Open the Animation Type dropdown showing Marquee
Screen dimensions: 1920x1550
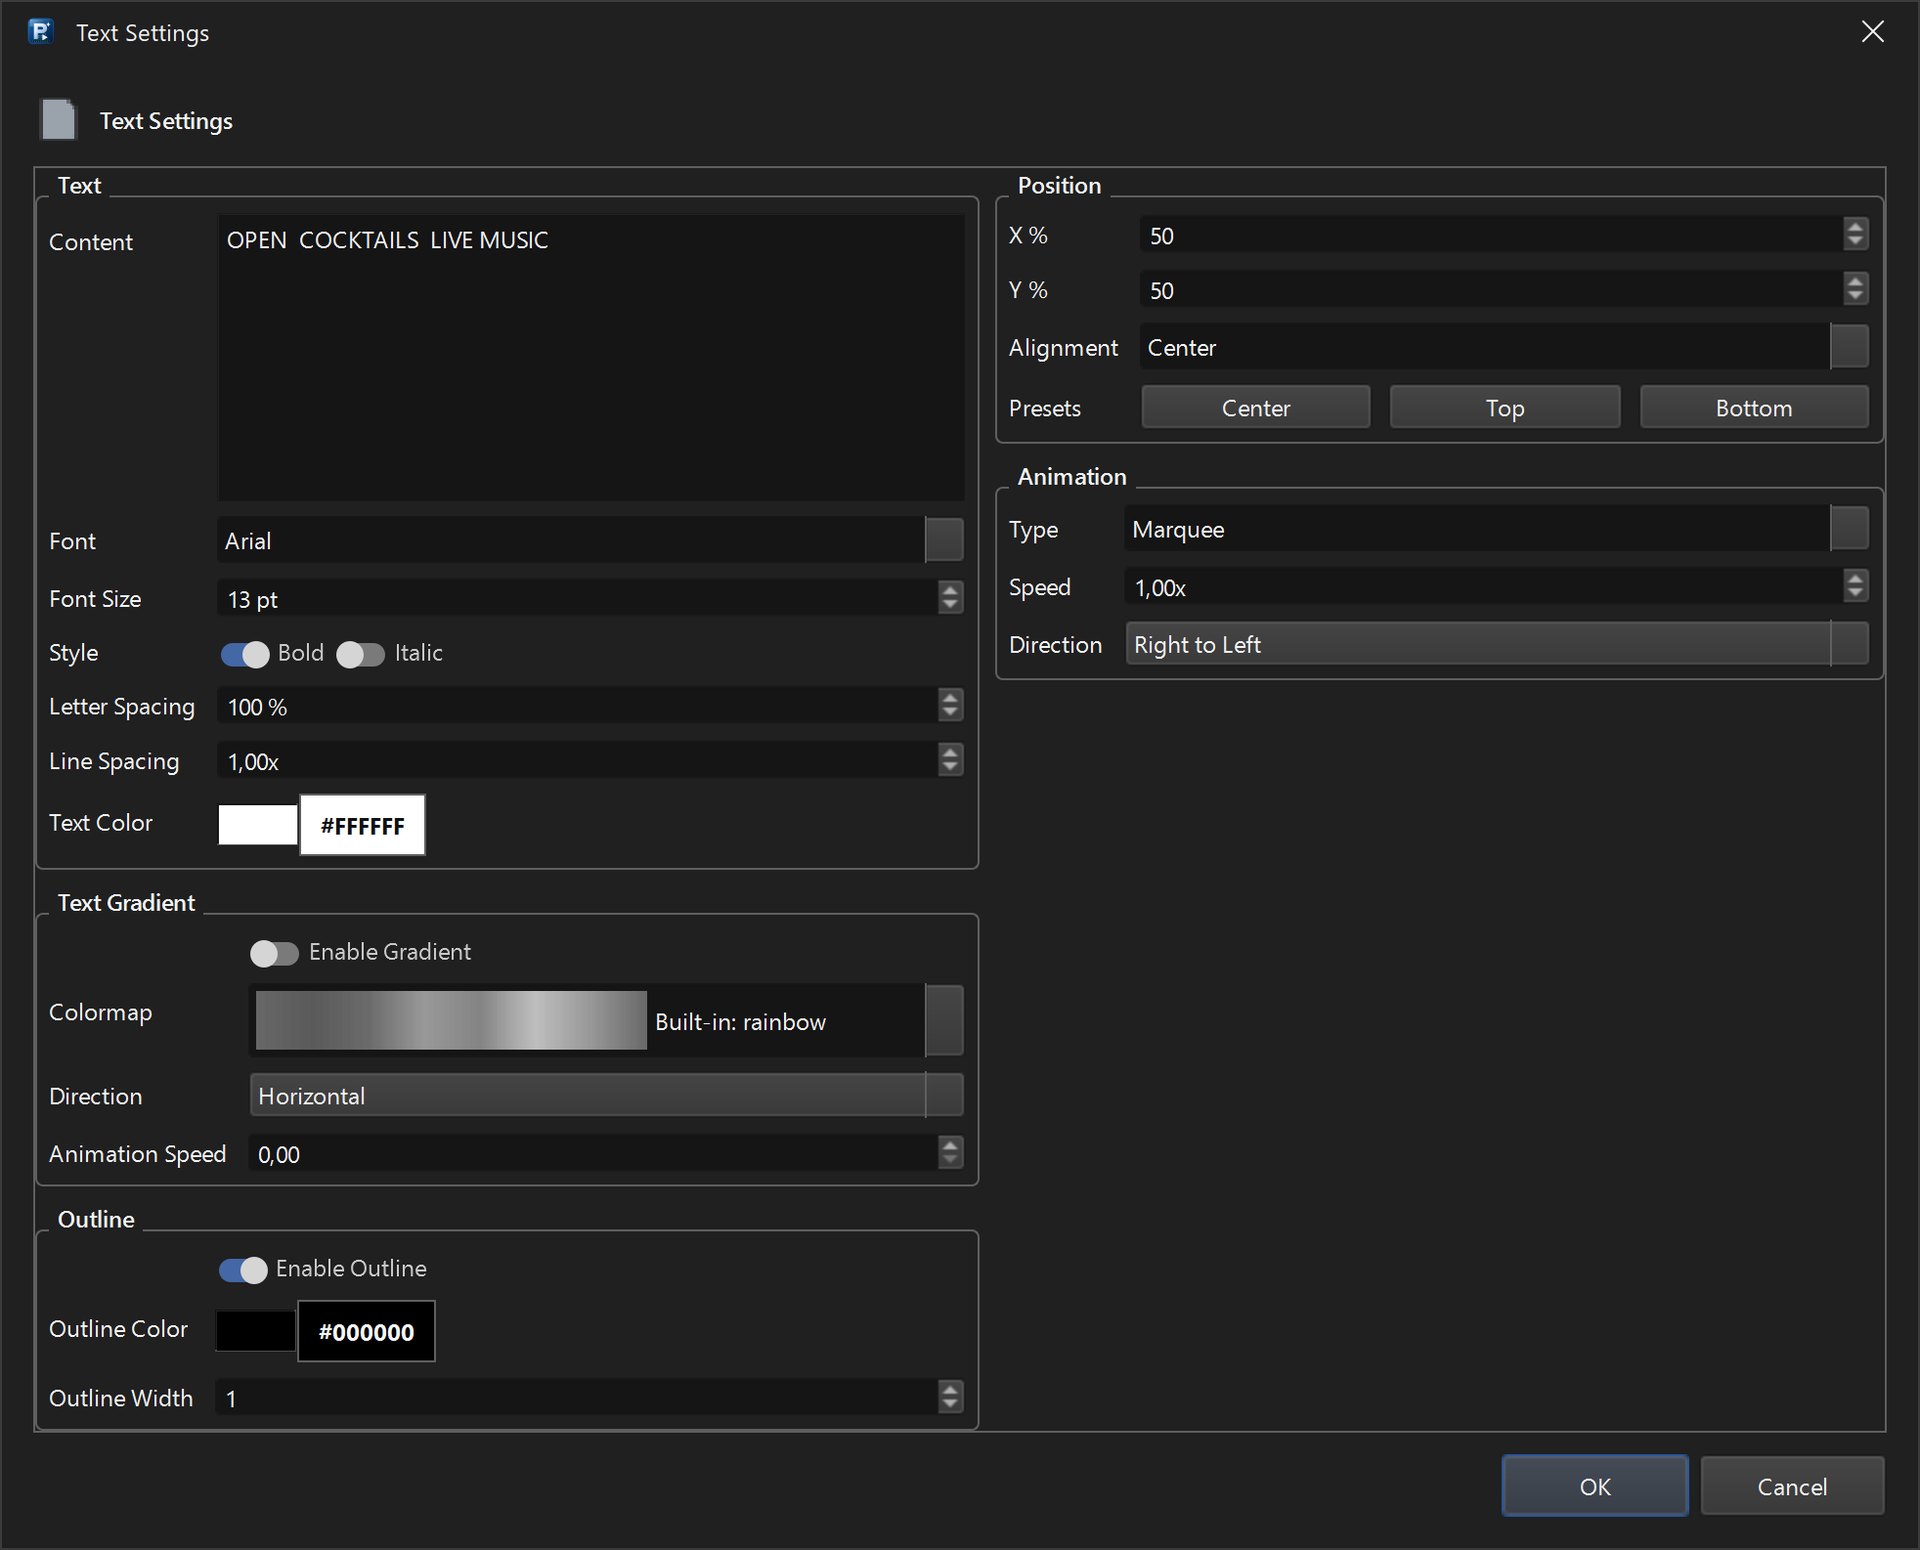point(1496,529)
